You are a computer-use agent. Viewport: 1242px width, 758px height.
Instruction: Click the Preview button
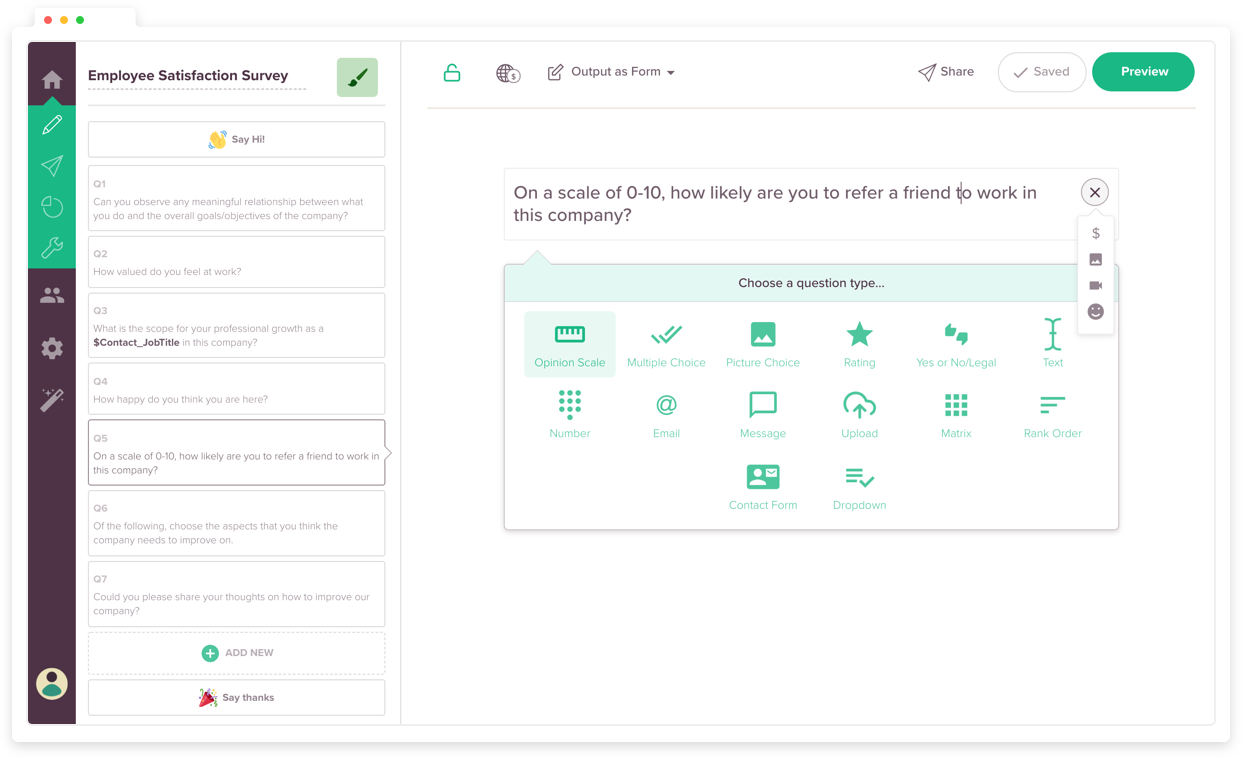coord(1143,71)
